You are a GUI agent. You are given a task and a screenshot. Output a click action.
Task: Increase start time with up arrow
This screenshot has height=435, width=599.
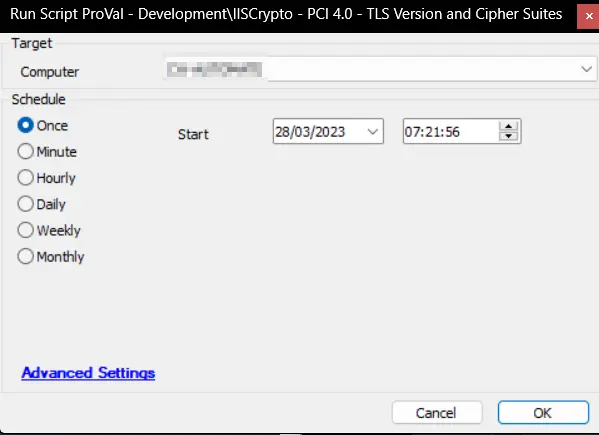(x=508, y=126)
